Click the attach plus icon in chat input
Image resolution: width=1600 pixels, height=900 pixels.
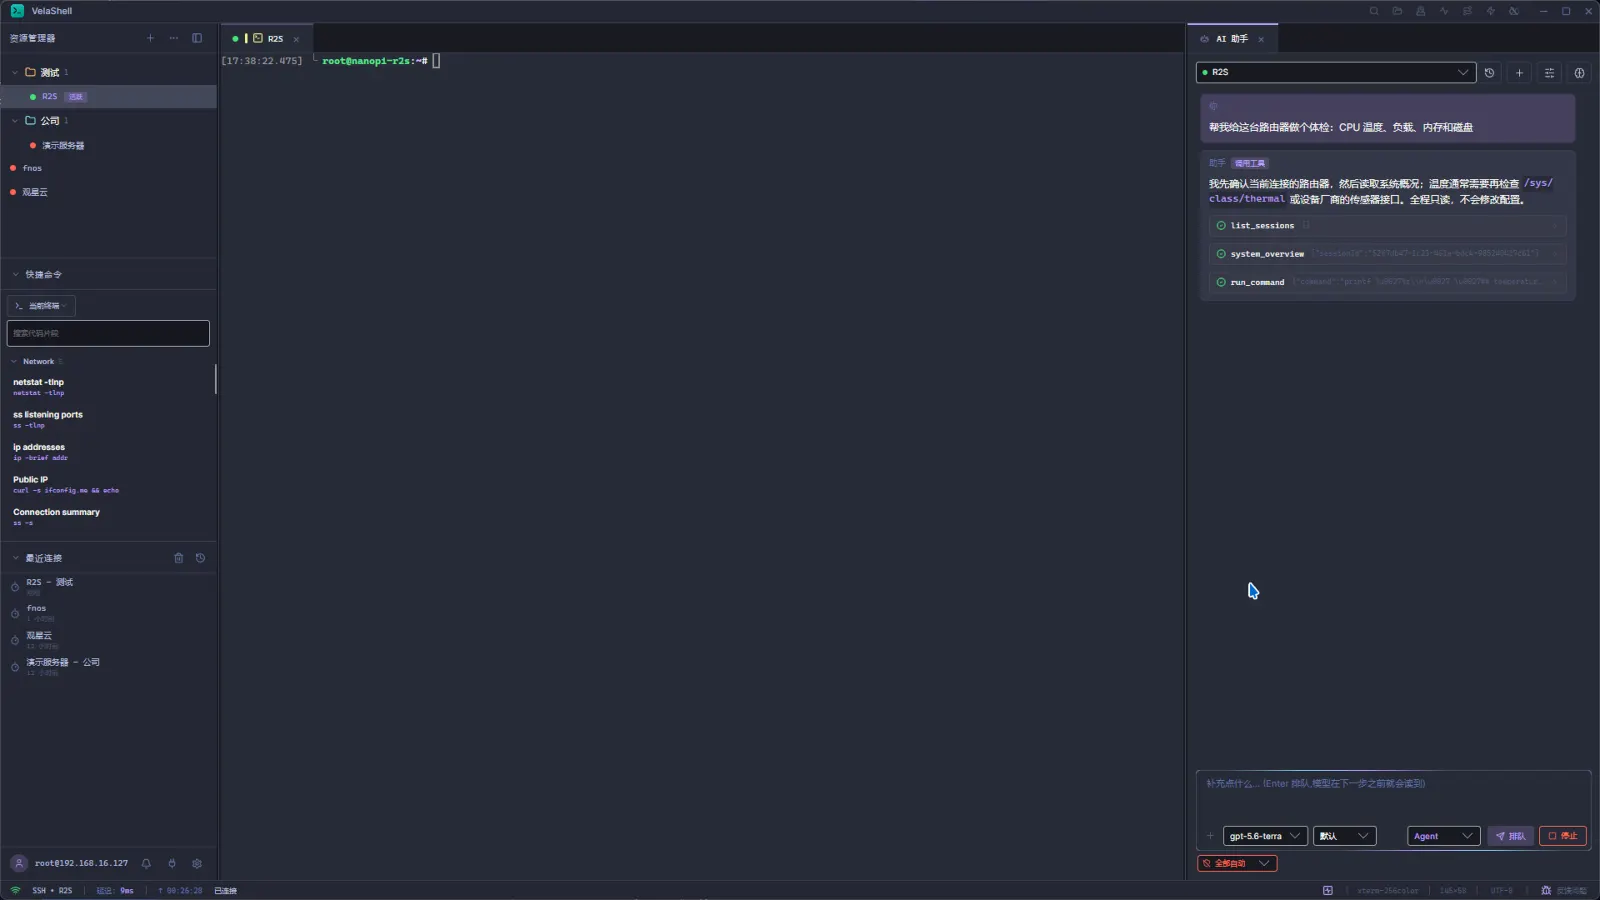(1210, 836)
